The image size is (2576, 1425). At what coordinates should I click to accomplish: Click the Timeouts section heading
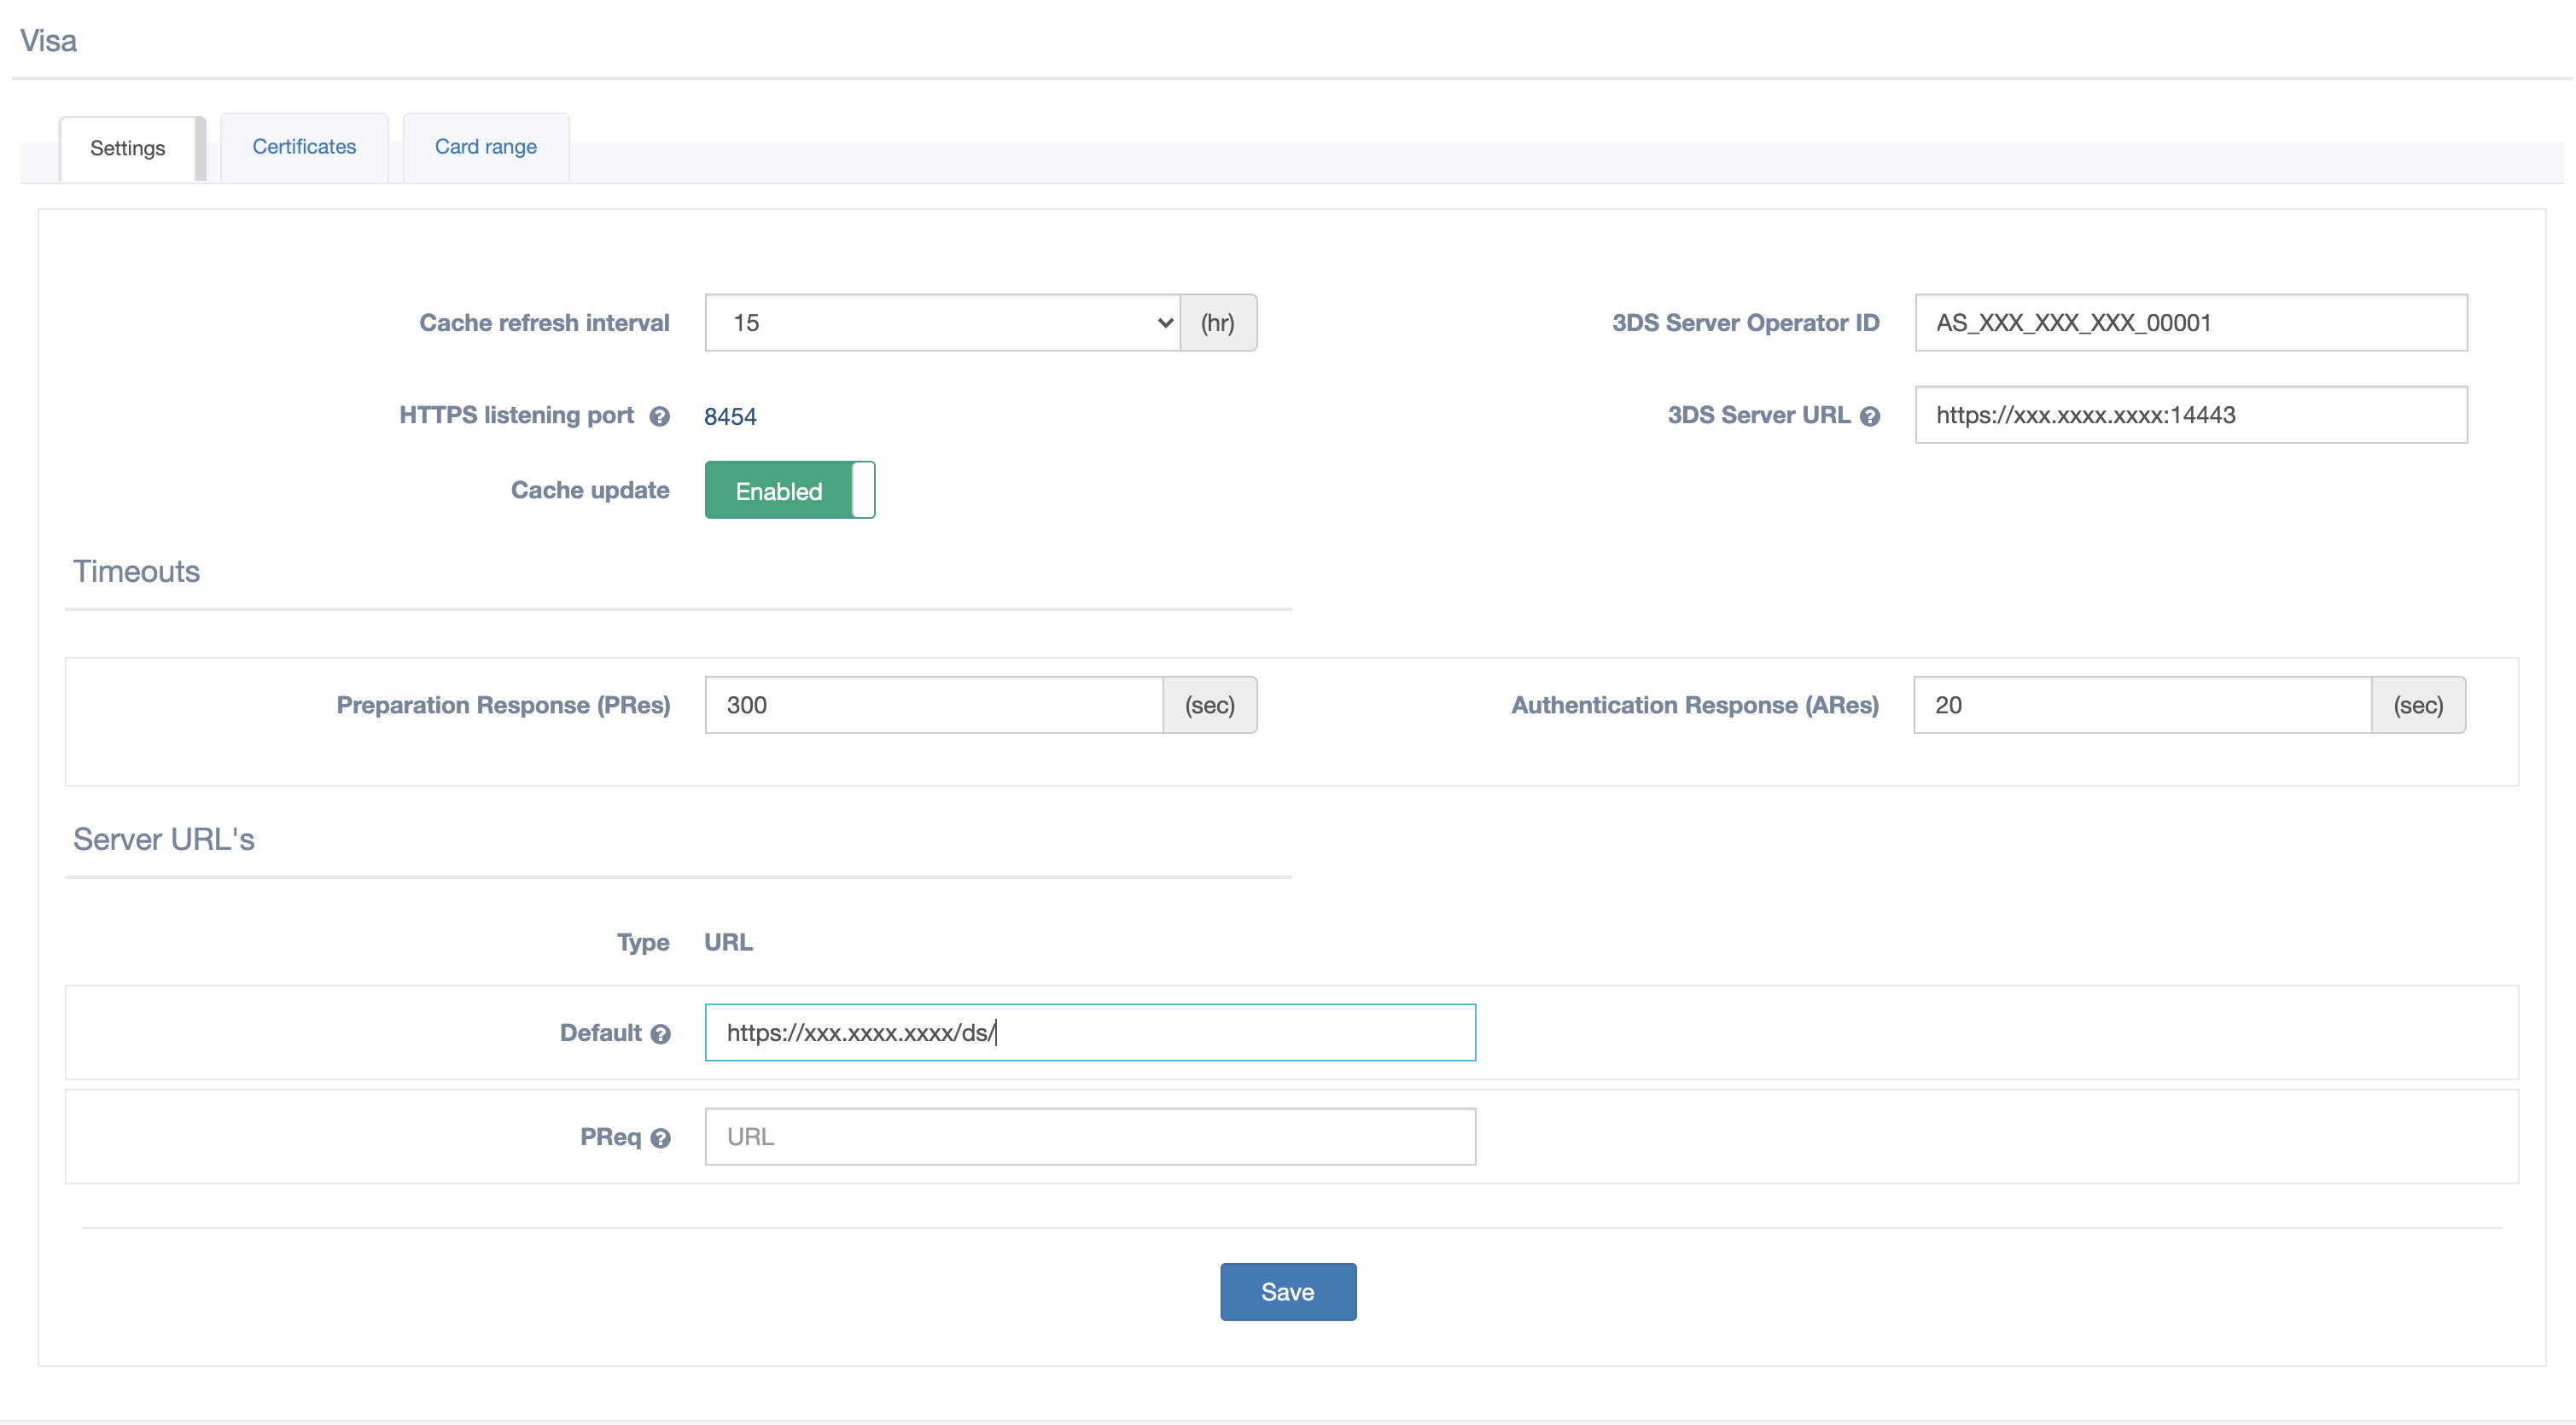click(x=136, y=571)
